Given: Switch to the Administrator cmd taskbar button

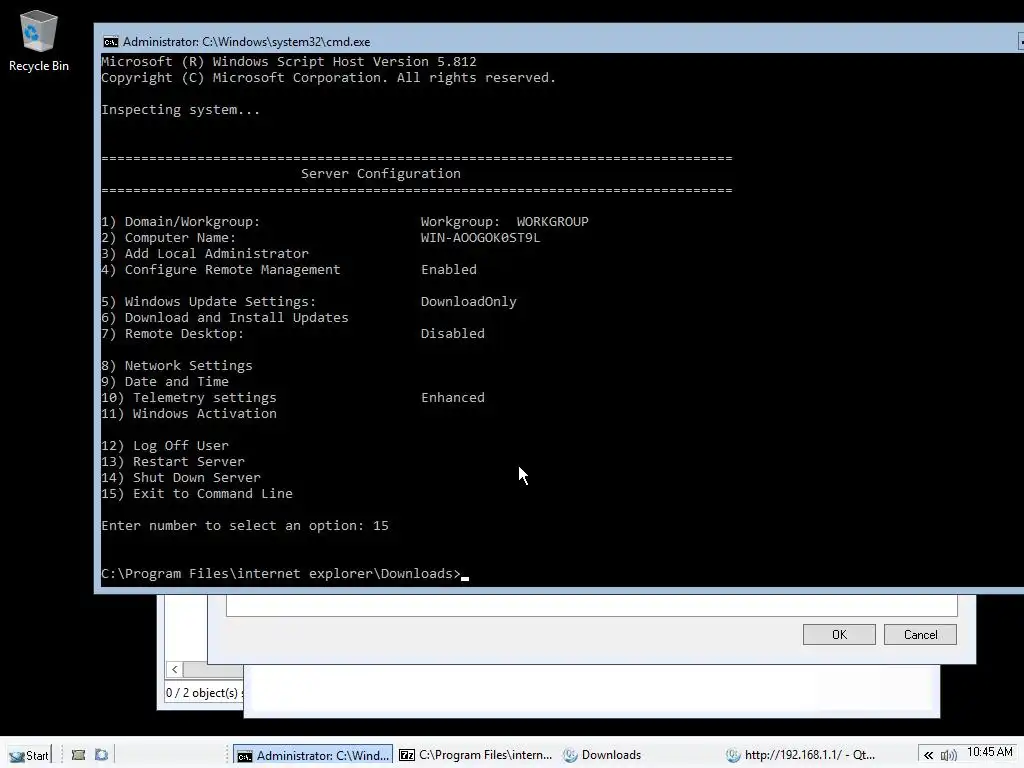Looking at the screenshot, I should (x=313, y=755).
